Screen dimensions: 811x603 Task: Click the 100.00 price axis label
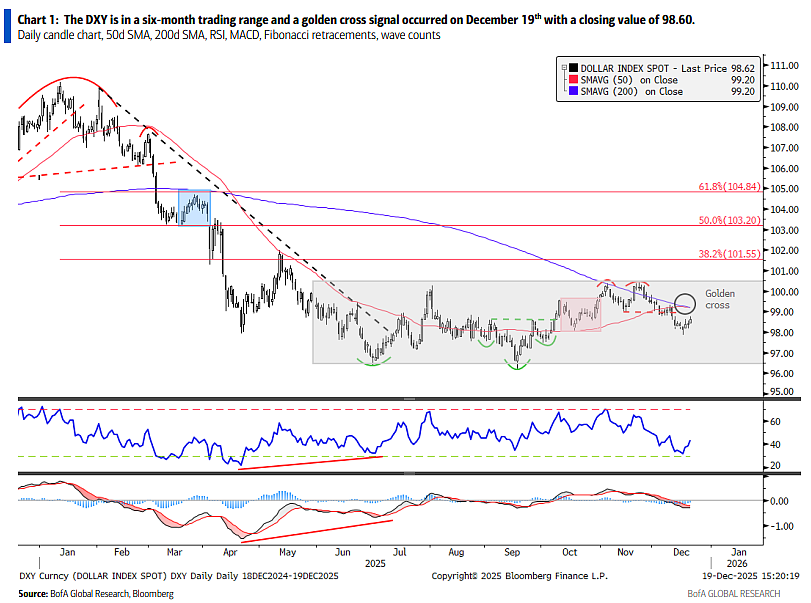[x=784, y=292]
